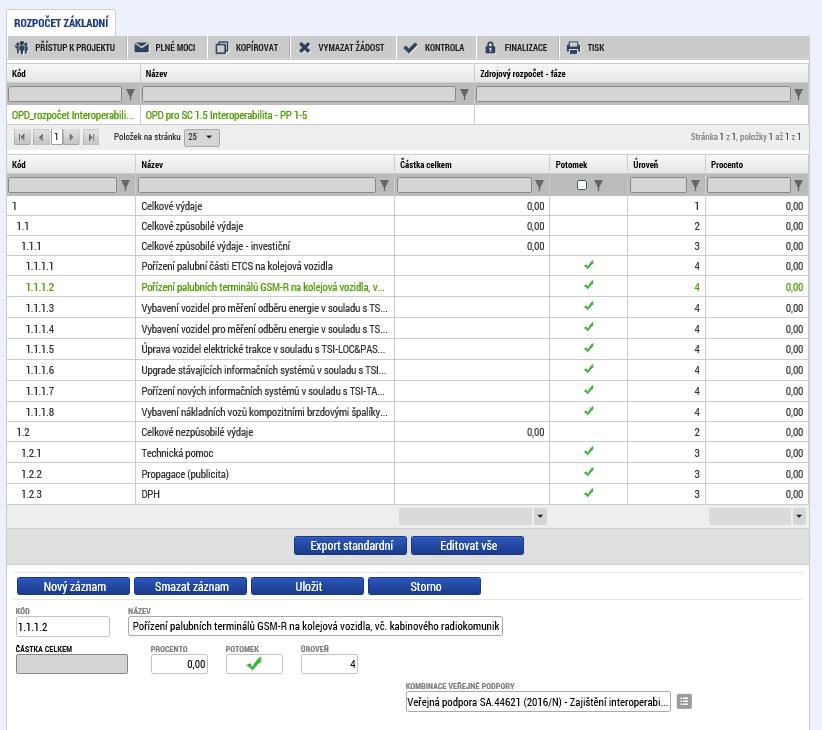Viewport: 822px width, 730px height.
Task: Click the Nový záznam button
Action: pos(73,586)
